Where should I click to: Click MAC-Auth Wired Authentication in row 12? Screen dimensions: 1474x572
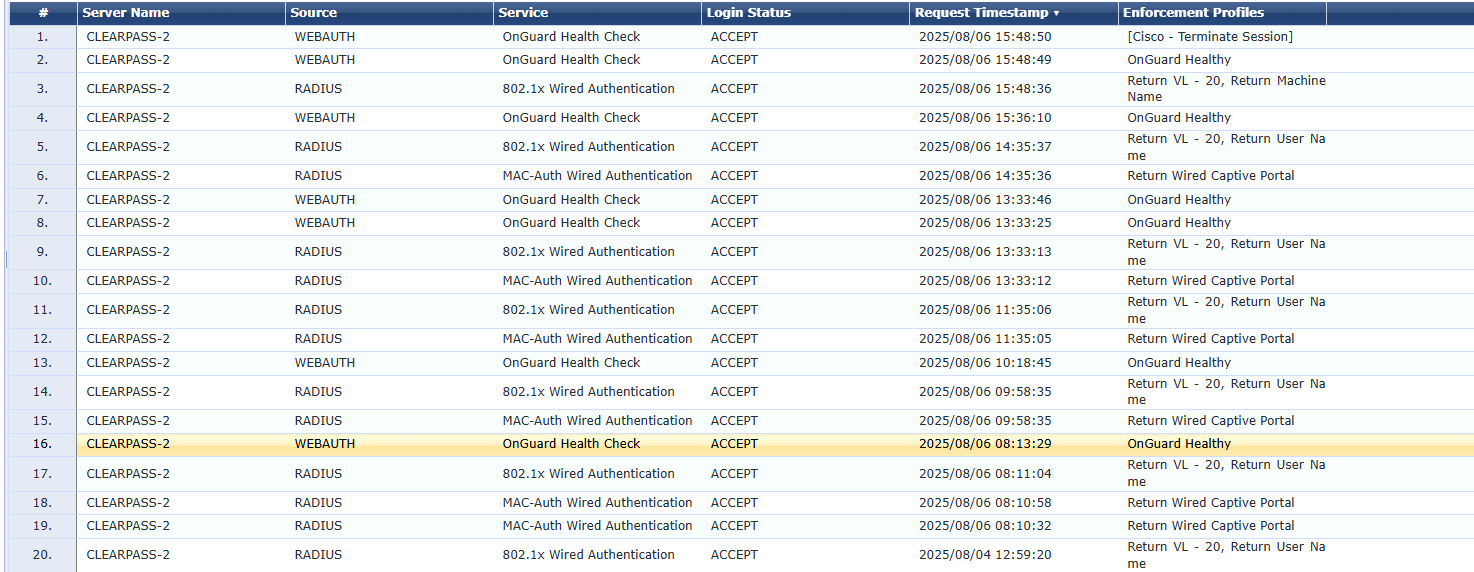(597, 339)
